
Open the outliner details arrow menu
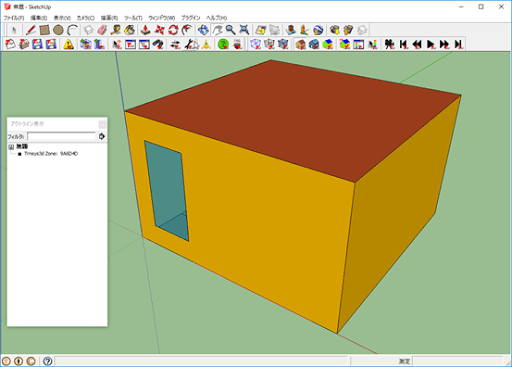[102, 136]
